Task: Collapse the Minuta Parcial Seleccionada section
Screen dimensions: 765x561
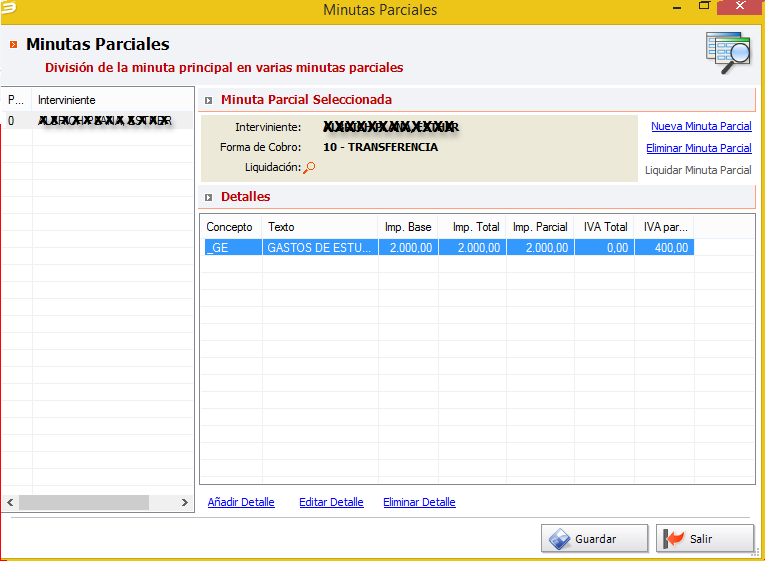Action: click(x=209, y=100)
